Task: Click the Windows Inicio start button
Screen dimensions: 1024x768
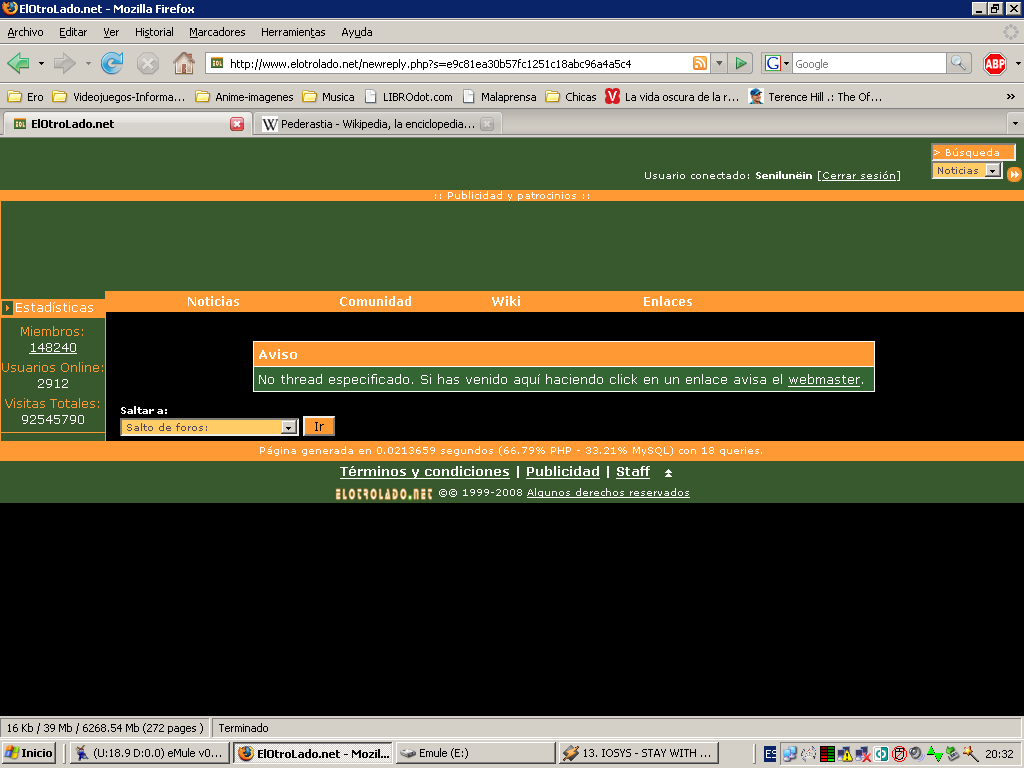Action: coord(29,753)
